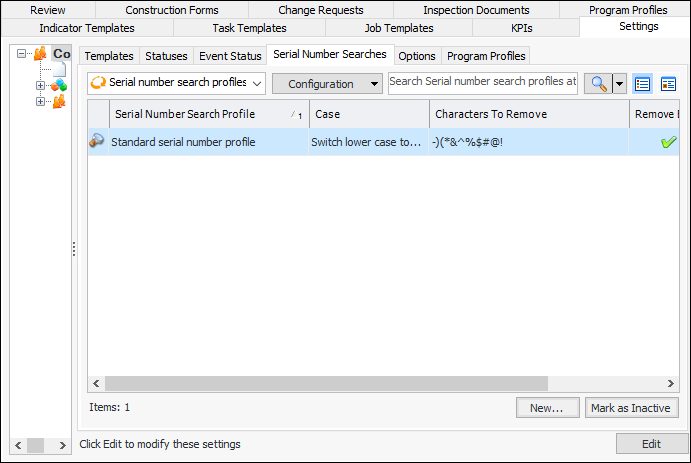Select blank document node in tree
This screenshot has width=691, height=463.
click(x=59, y=69)
